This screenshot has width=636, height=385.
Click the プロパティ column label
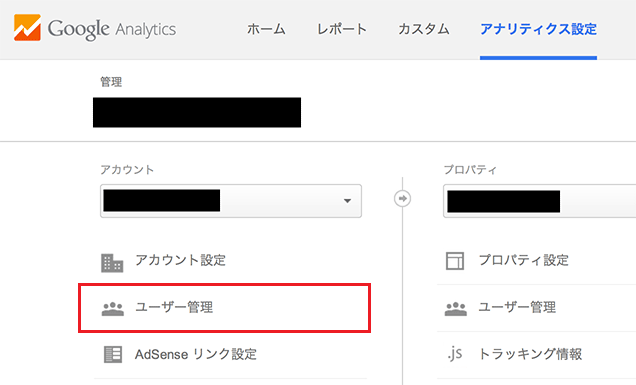[x=470, y=169]
